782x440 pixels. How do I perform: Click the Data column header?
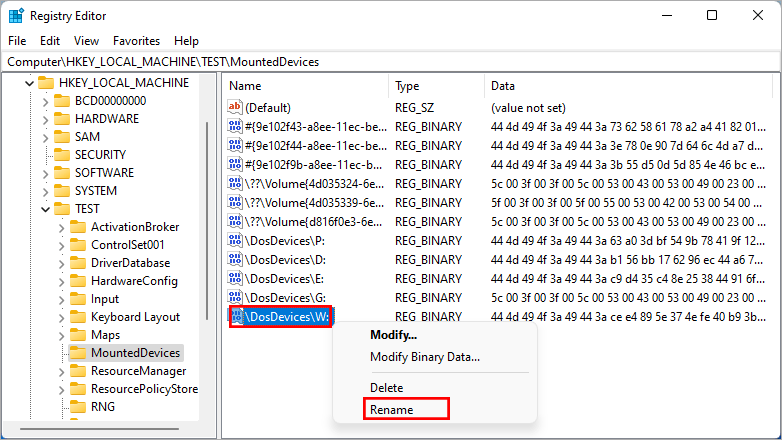pos(628,86)
